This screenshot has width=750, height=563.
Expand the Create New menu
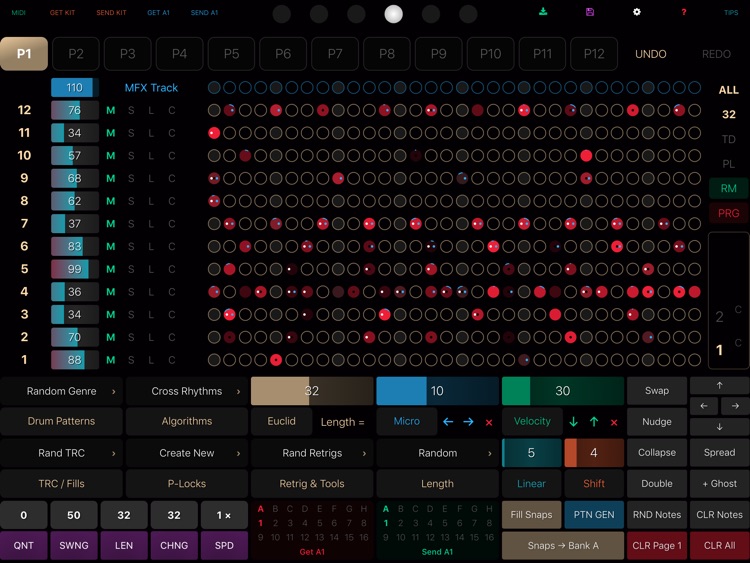(187, 453)
